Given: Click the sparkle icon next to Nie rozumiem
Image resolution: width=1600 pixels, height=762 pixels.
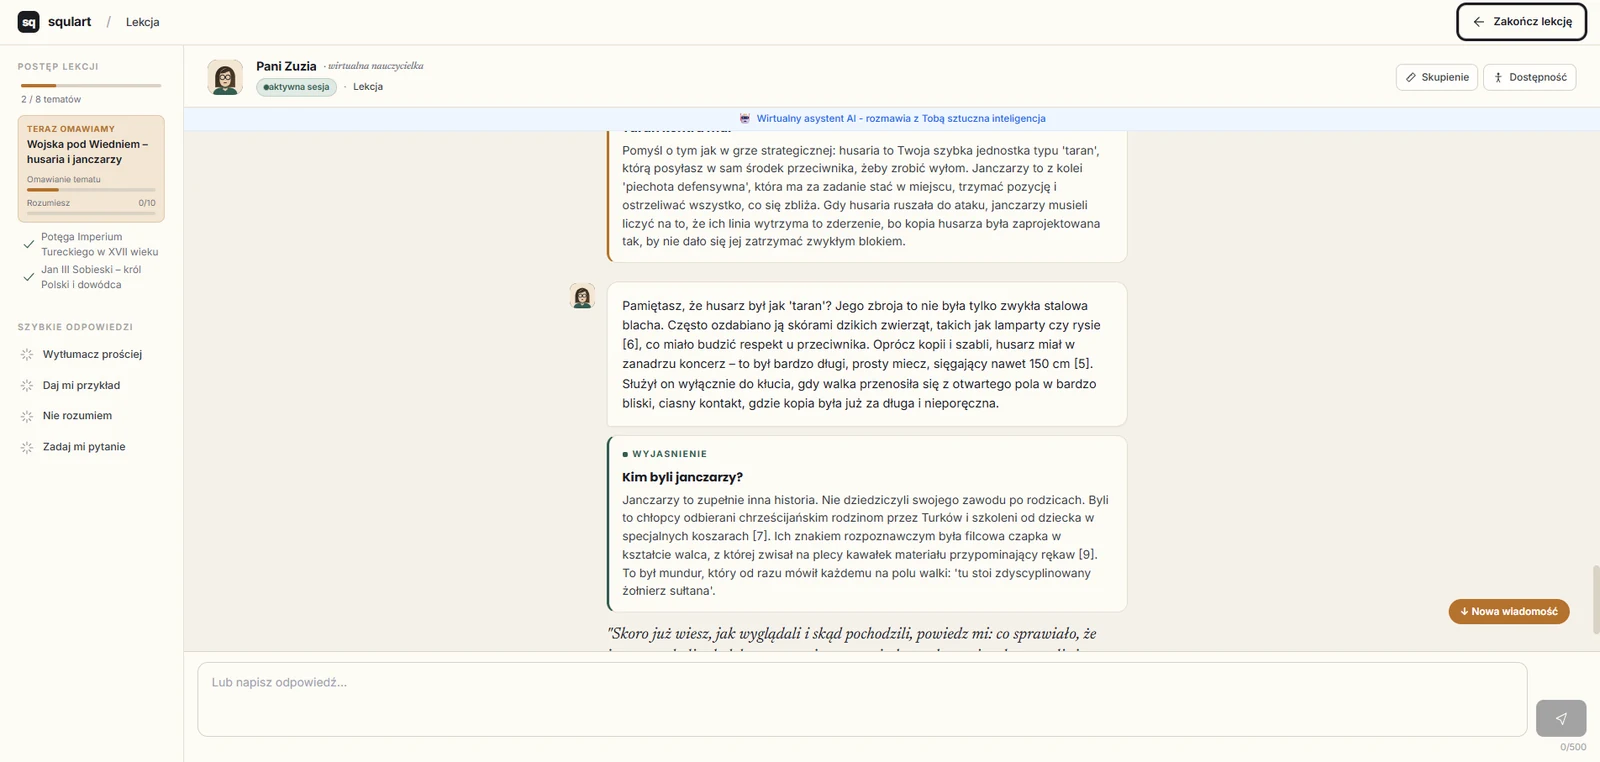Looking at the screenshot, I should (x=27, y=416).
